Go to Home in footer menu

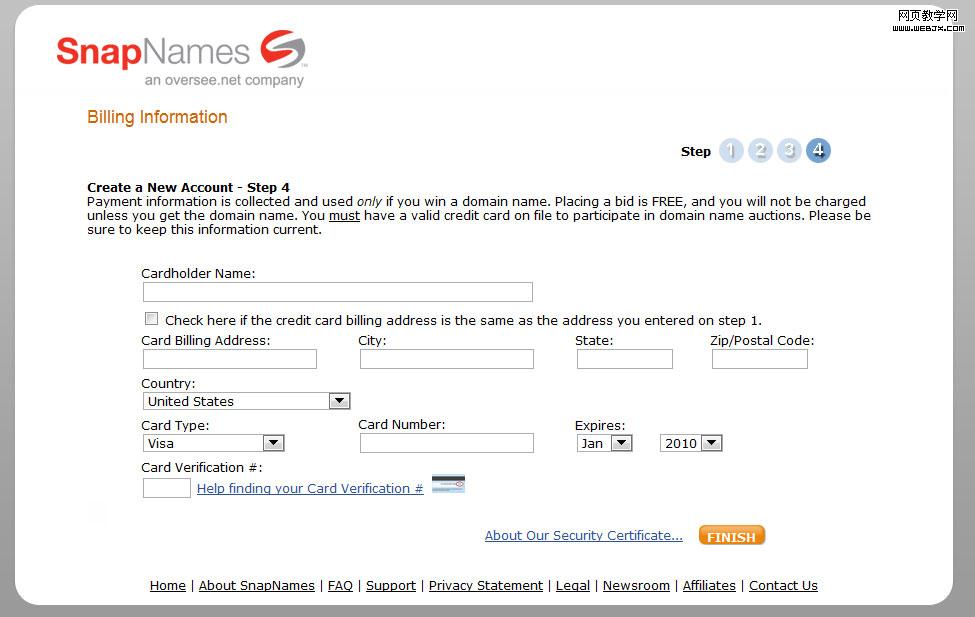point(167,586)
